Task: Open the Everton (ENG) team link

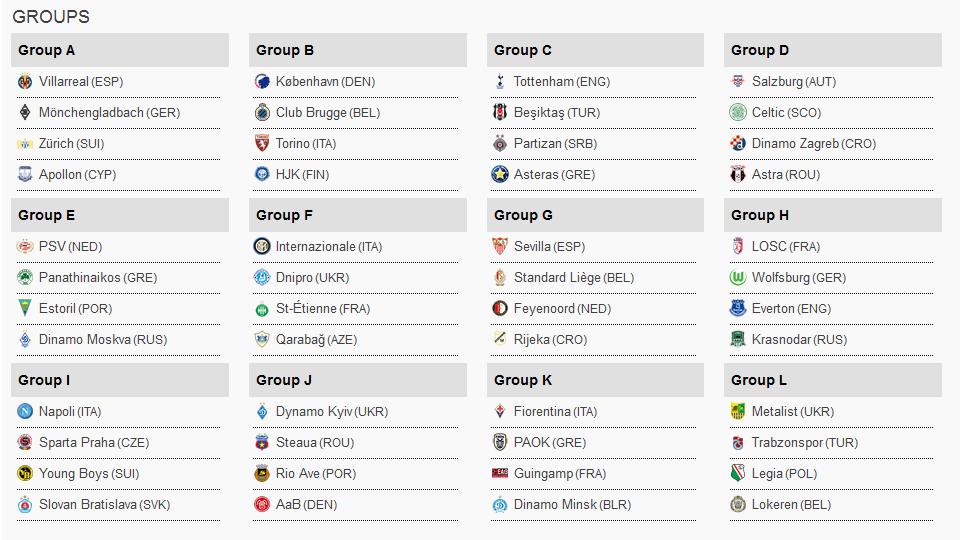Action: coord(791,309)
